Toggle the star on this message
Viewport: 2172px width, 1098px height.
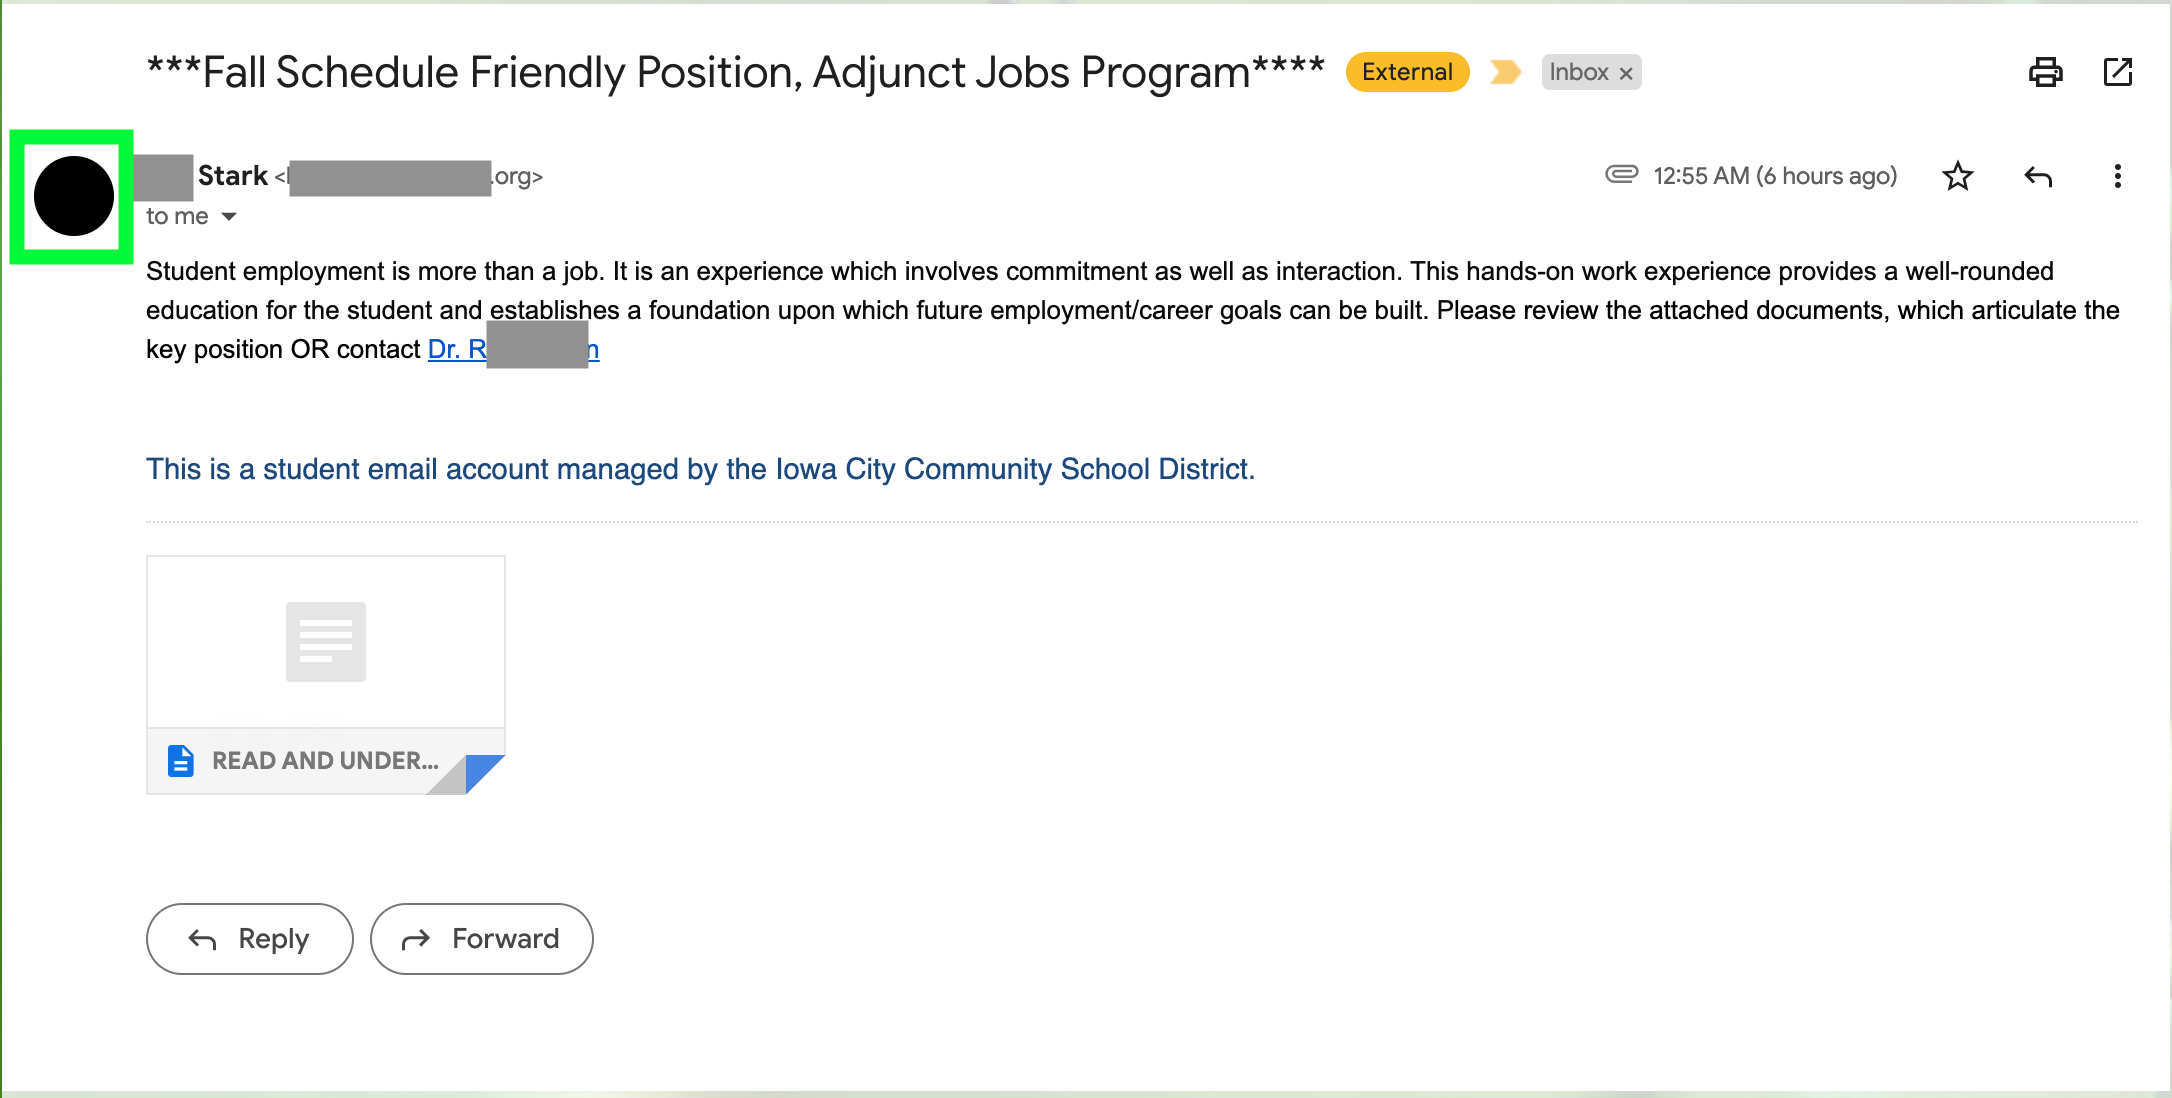tap(1958, 176)
